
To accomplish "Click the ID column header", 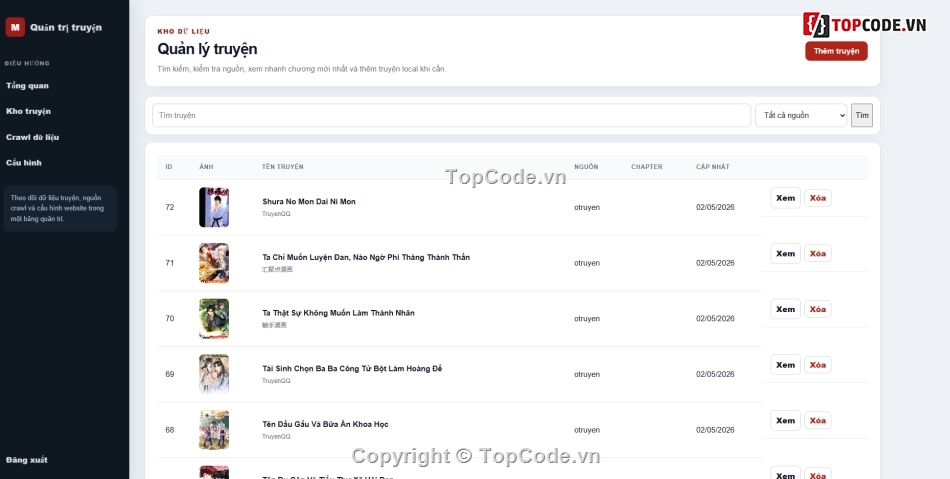I will coord(168,167).
